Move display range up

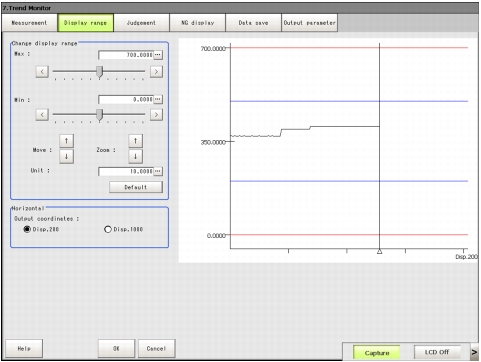click(67, 141)
